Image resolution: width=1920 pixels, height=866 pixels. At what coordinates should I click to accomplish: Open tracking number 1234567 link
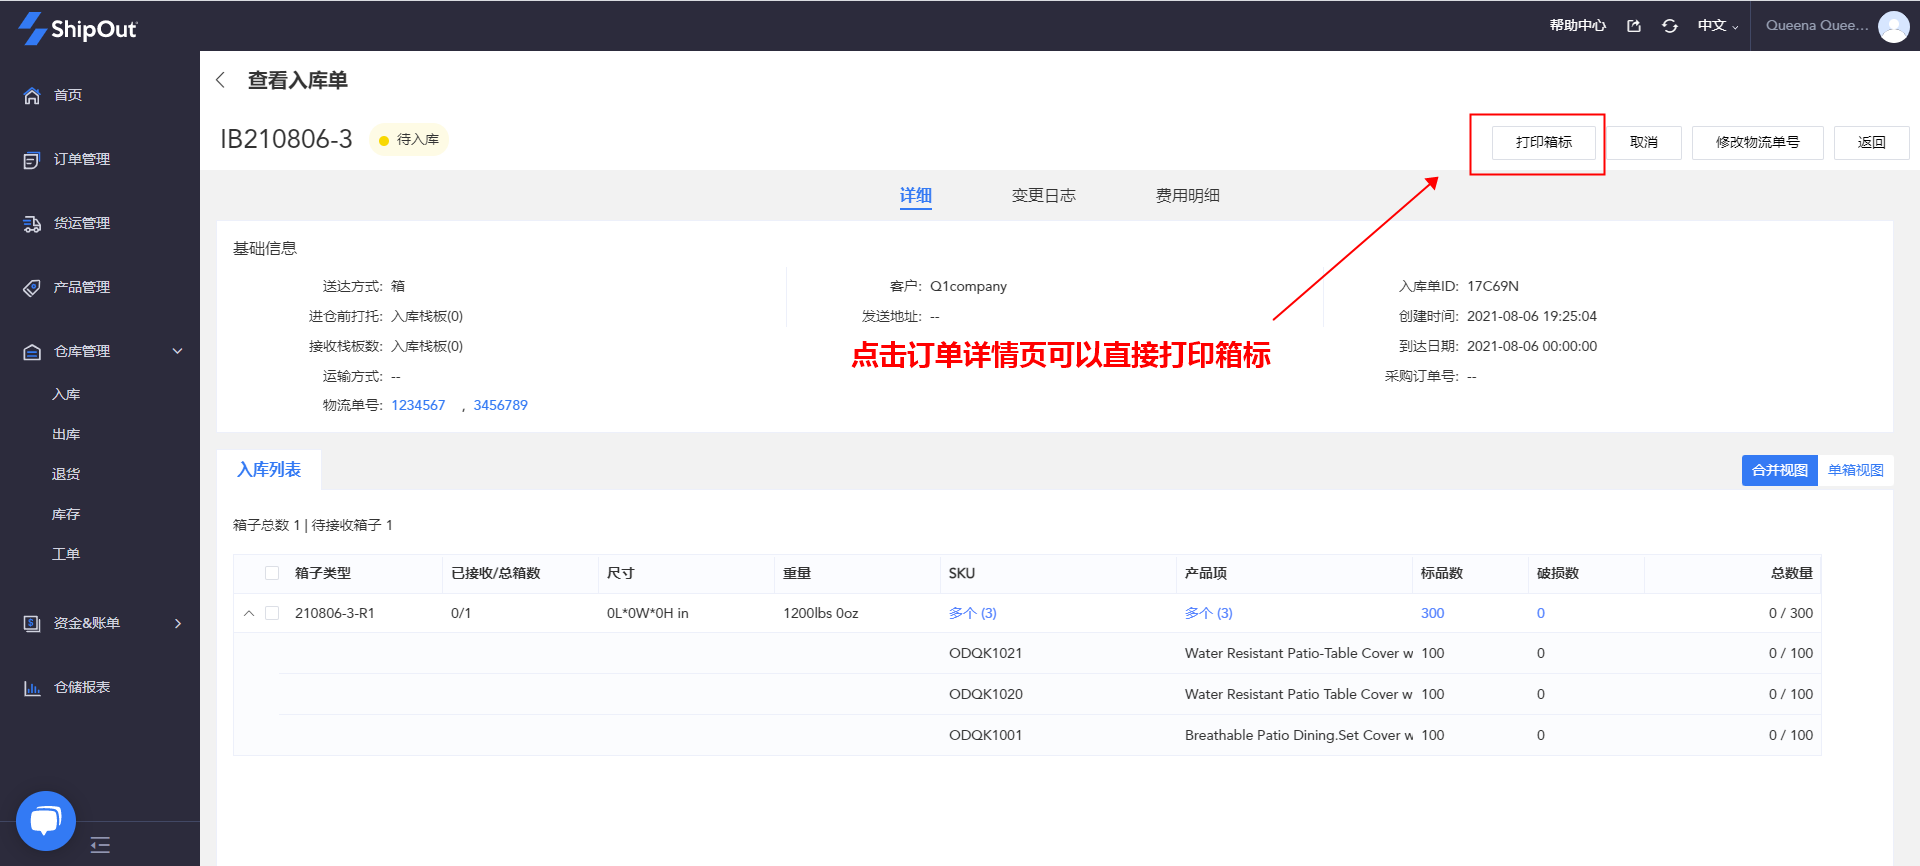(x=418, y=405)
